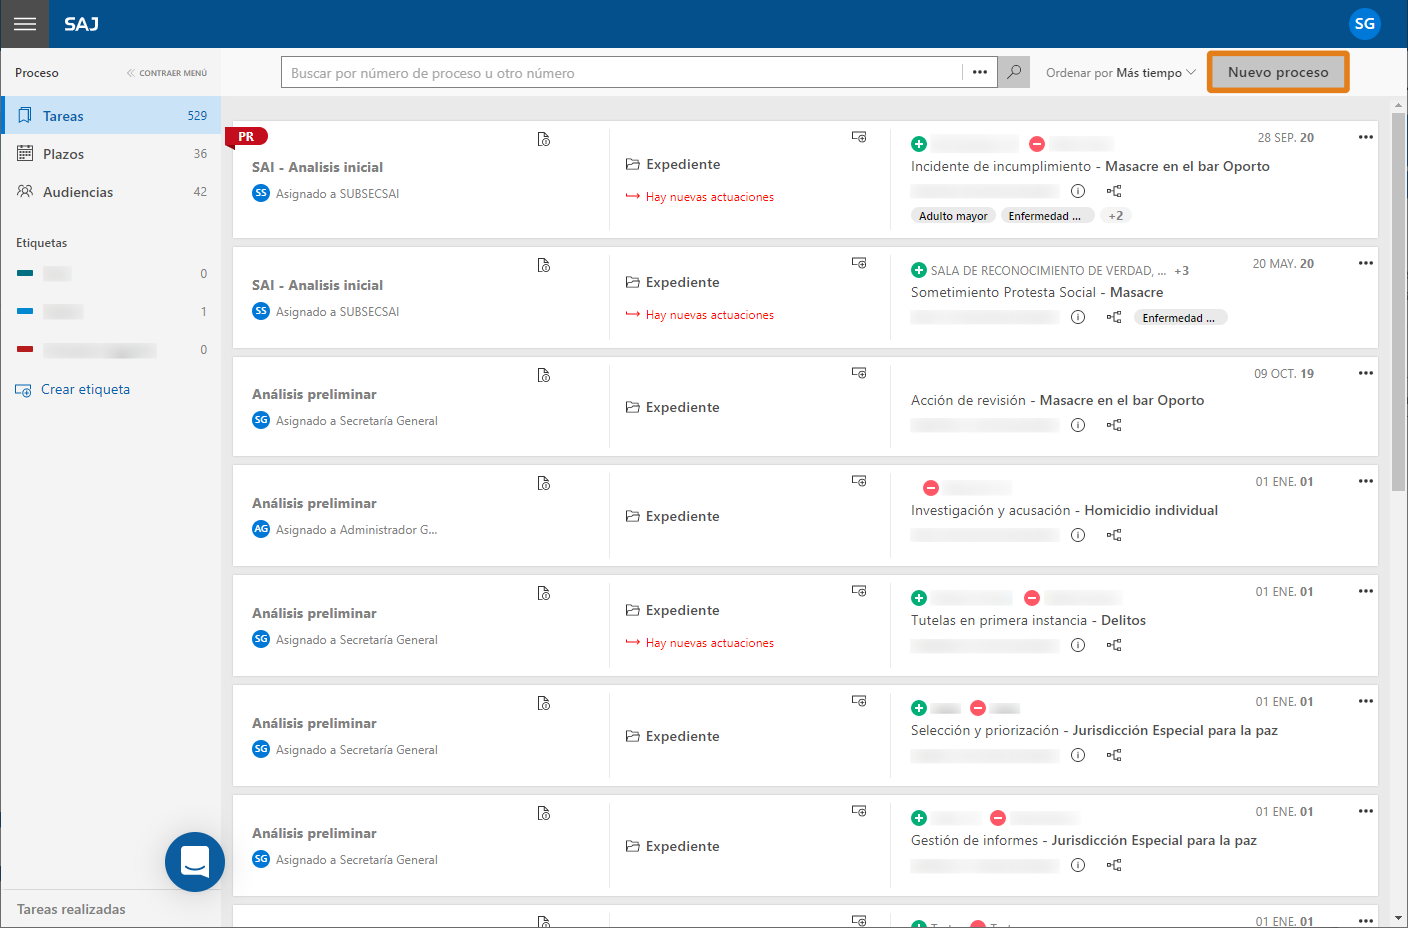The height and width of the screenshot is (928, 1408).
Task: Open hierarchy icon for Incidente de incumplimiento
Action: pyautogui.click(x=1114, y=191)
